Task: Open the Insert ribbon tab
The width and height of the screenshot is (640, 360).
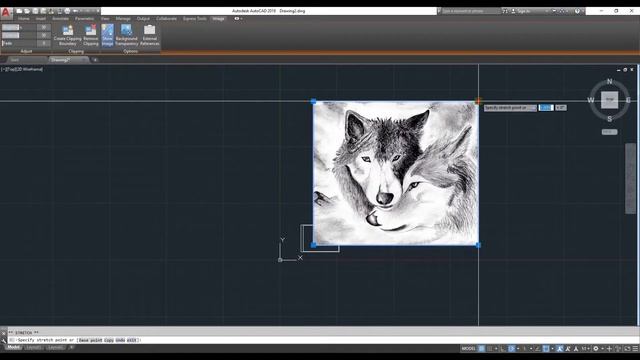Action: tap(41, 19)
